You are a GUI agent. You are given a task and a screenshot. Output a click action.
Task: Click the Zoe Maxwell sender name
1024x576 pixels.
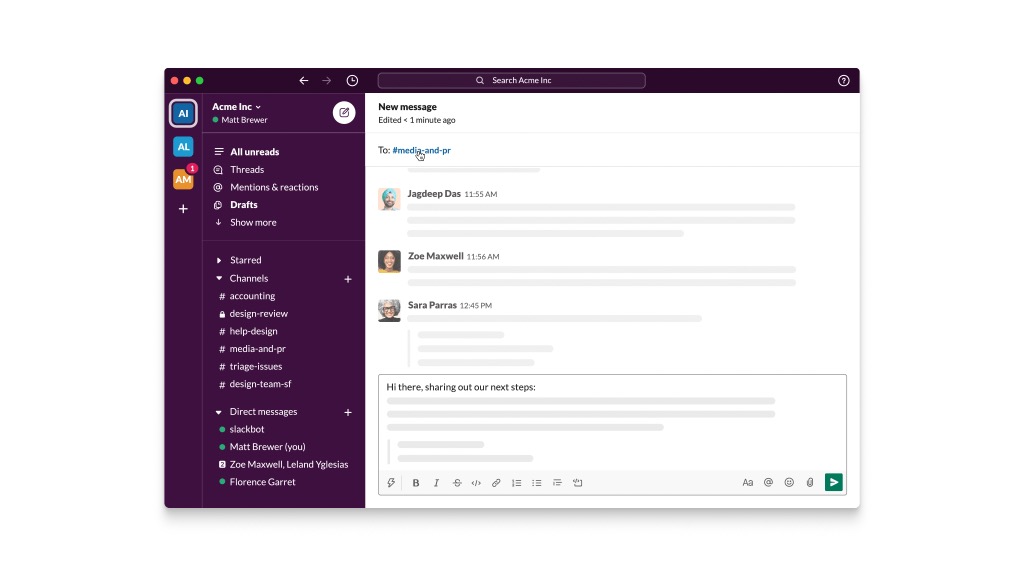click(436, 256)
